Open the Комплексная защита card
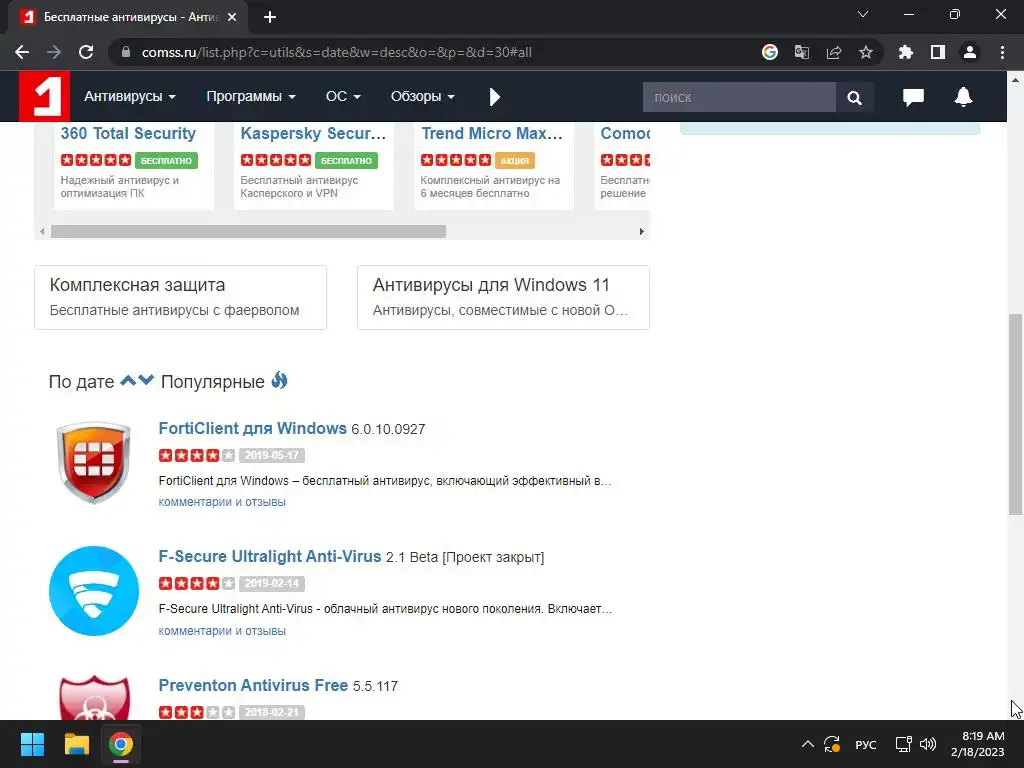The height and width of the screenshot is (768, 1024). pyautogui.click(x=180, y=297)
